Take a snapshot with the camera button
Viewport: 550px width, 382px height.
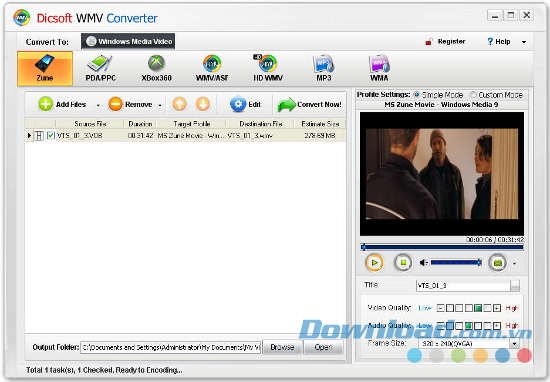tap(497, 262)
